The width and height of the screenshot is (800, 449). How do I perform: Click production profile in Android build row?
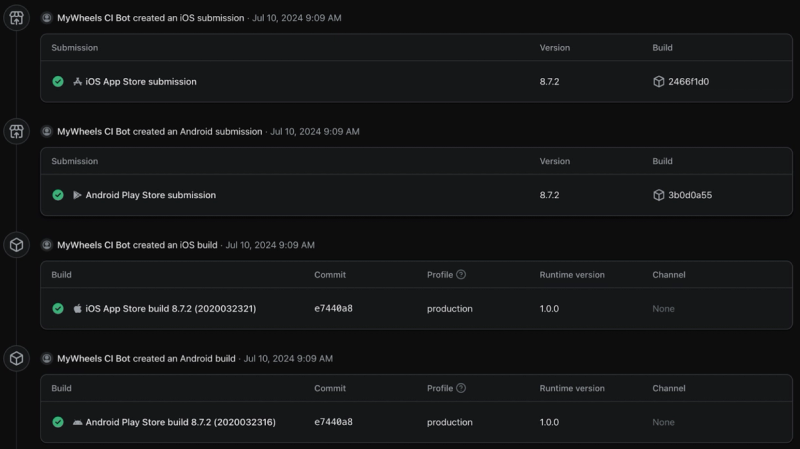(449, 422)
